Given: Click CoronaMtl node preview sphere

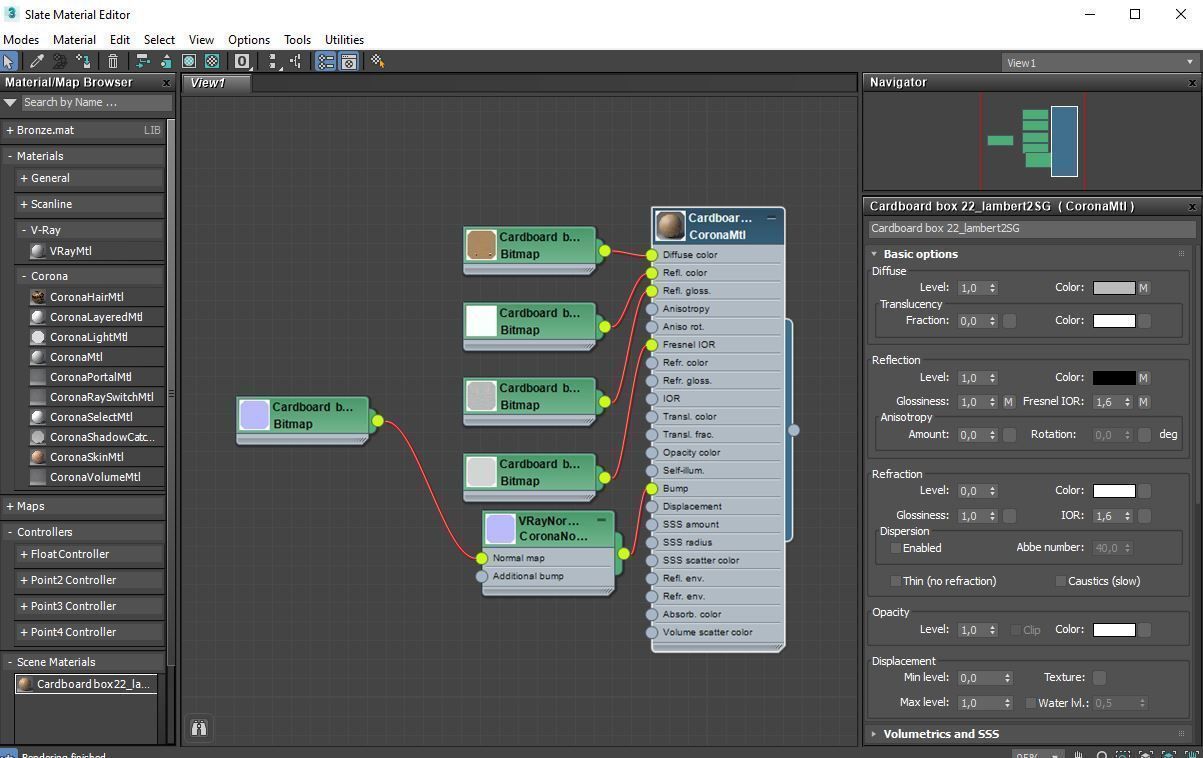Looking at the screenshot, I should (x=670, y=226).
